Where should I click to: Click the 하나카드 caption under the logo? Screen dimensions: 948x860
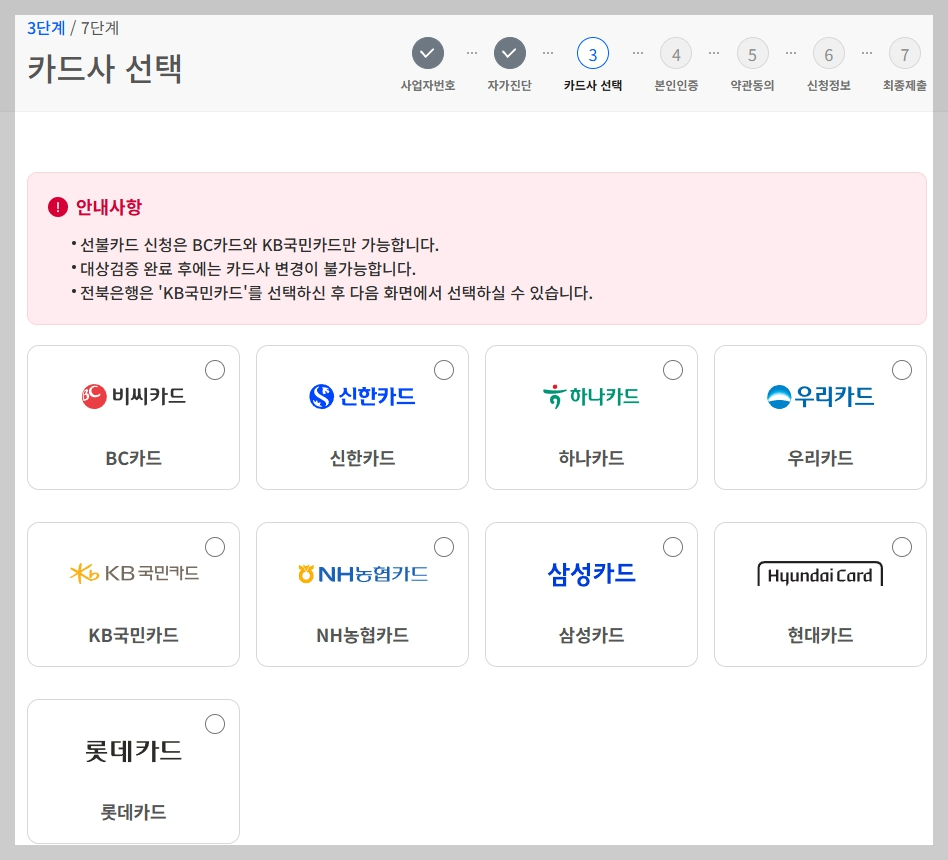pyautogui.click(x=591, y=458)
